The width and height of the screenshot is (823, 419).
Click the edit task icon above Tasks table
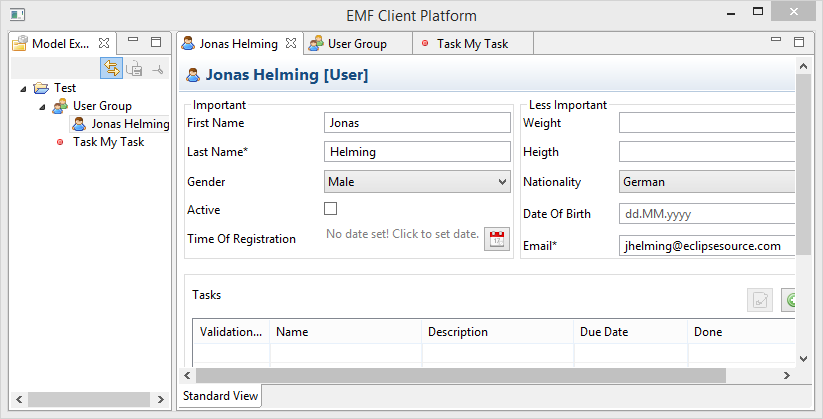(x=760, y=300)
